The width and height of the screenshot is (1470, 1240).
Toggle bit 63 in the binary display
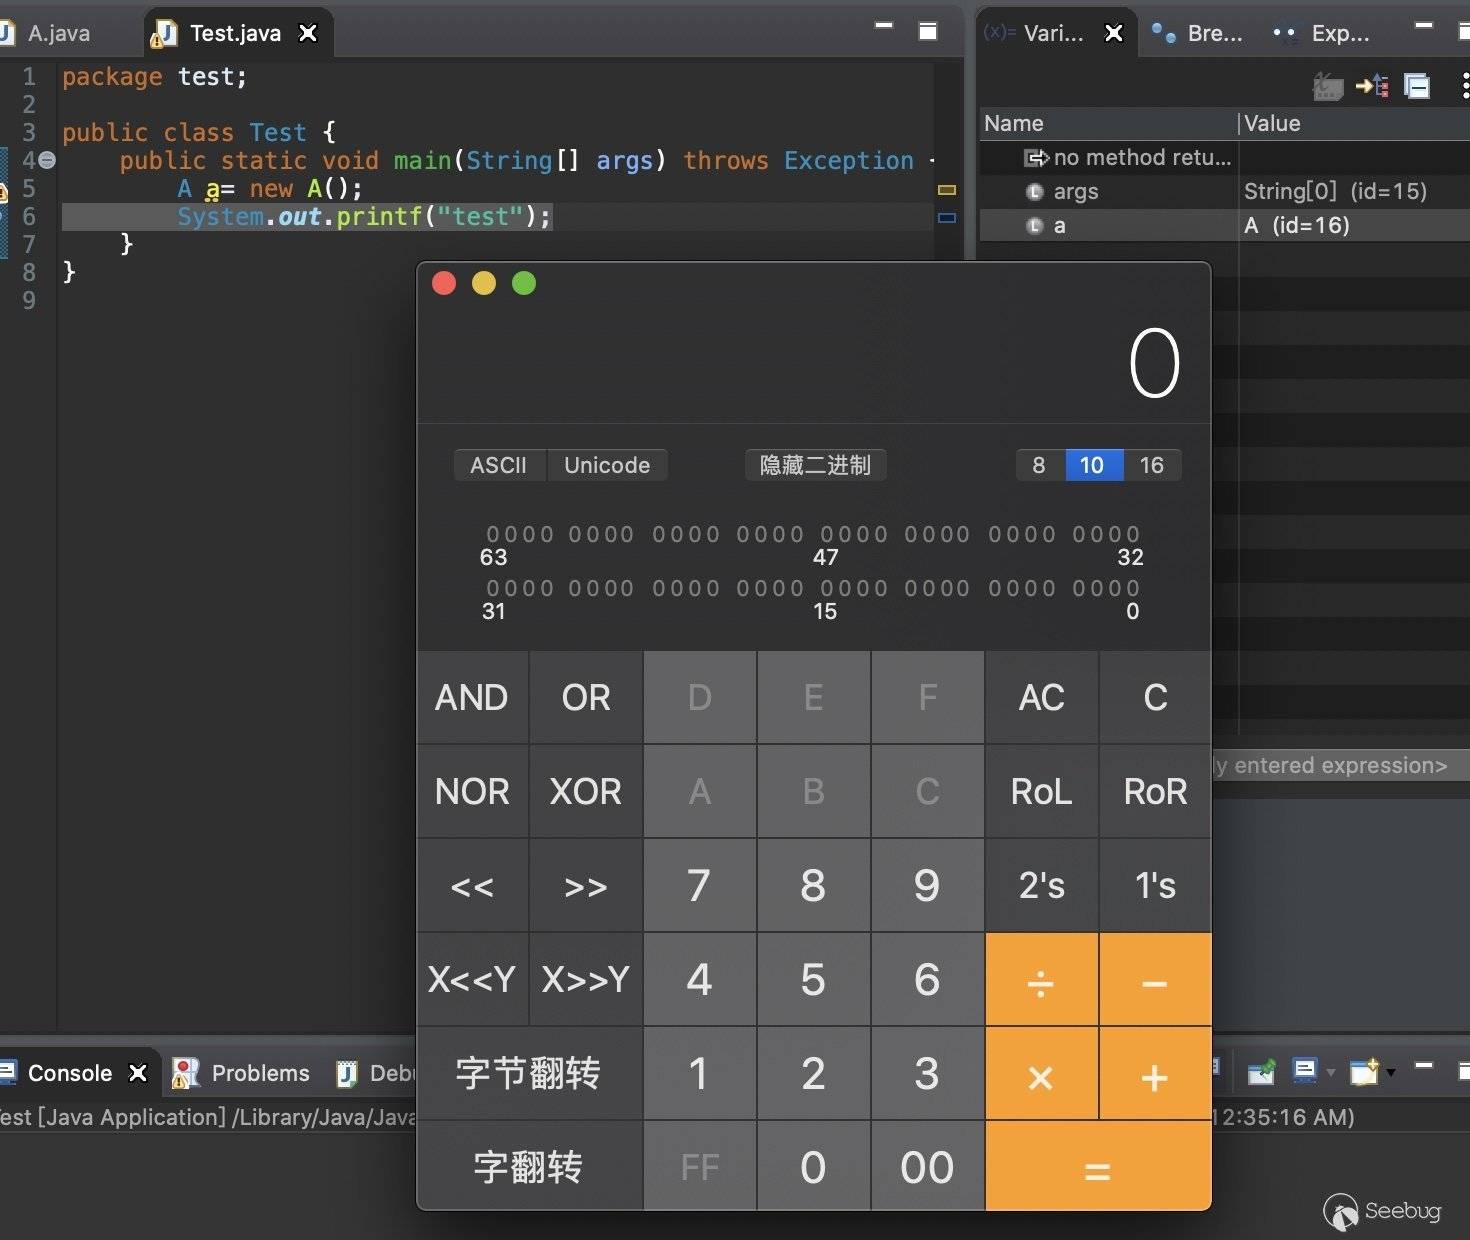(x=493, y=535)
